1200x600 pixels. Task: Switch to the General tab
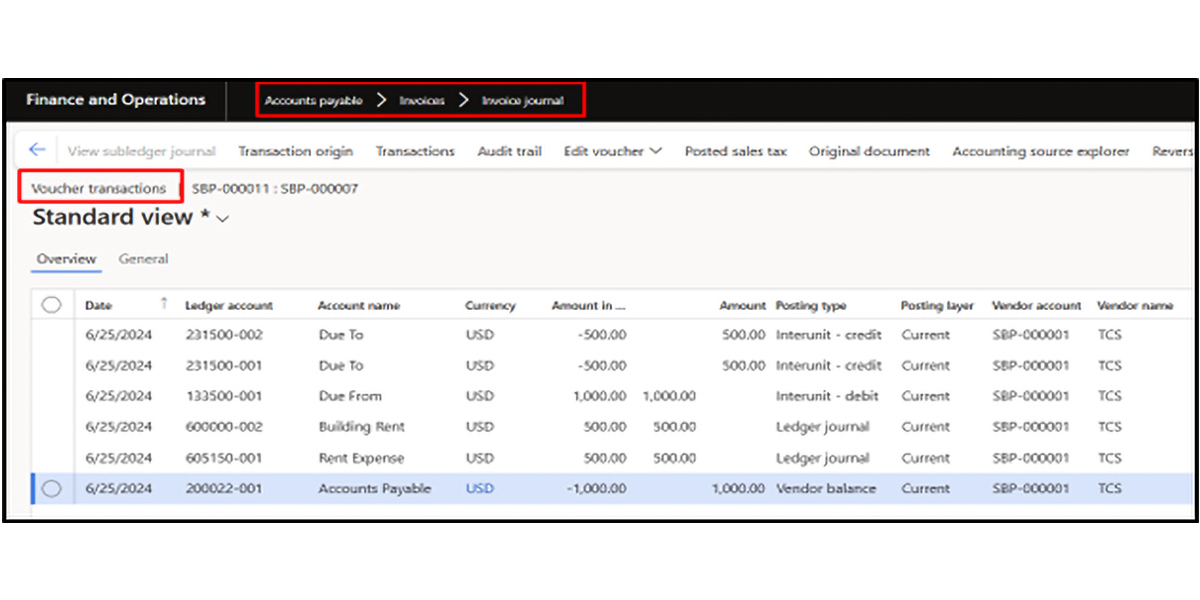pos(143,259)
